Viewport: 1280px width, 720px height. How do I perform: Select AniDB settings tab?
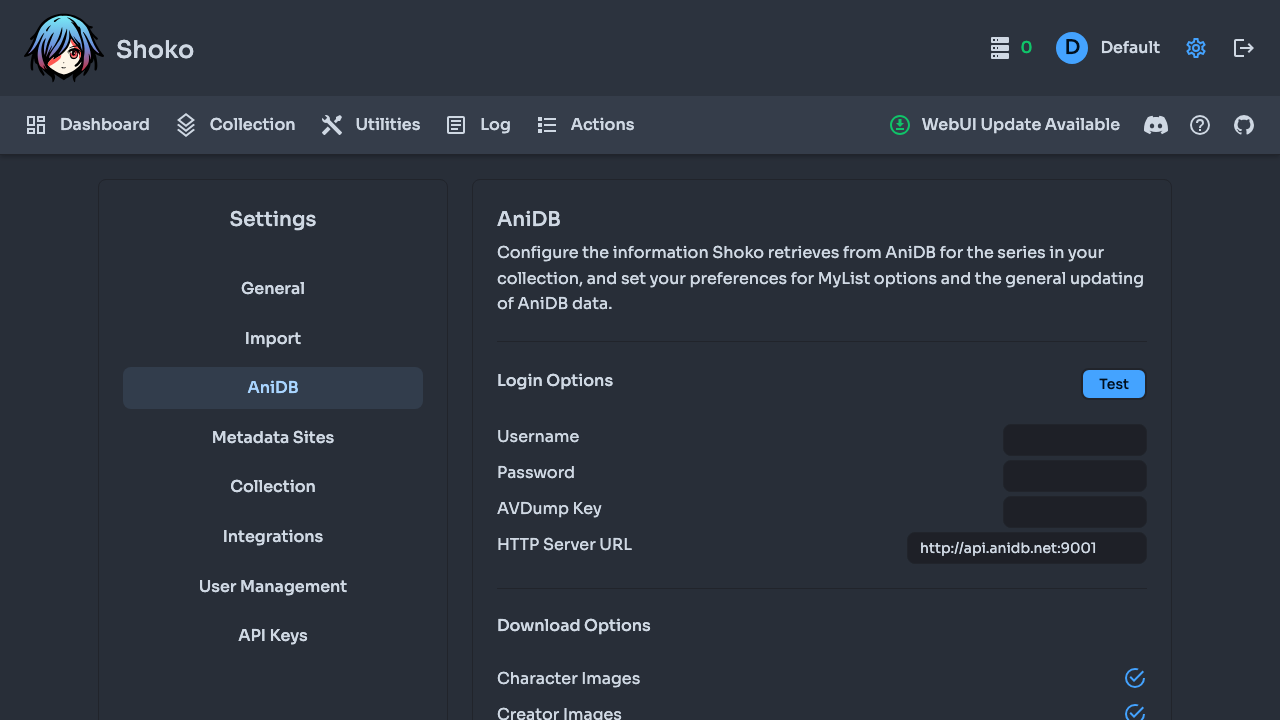coord(273,388)
